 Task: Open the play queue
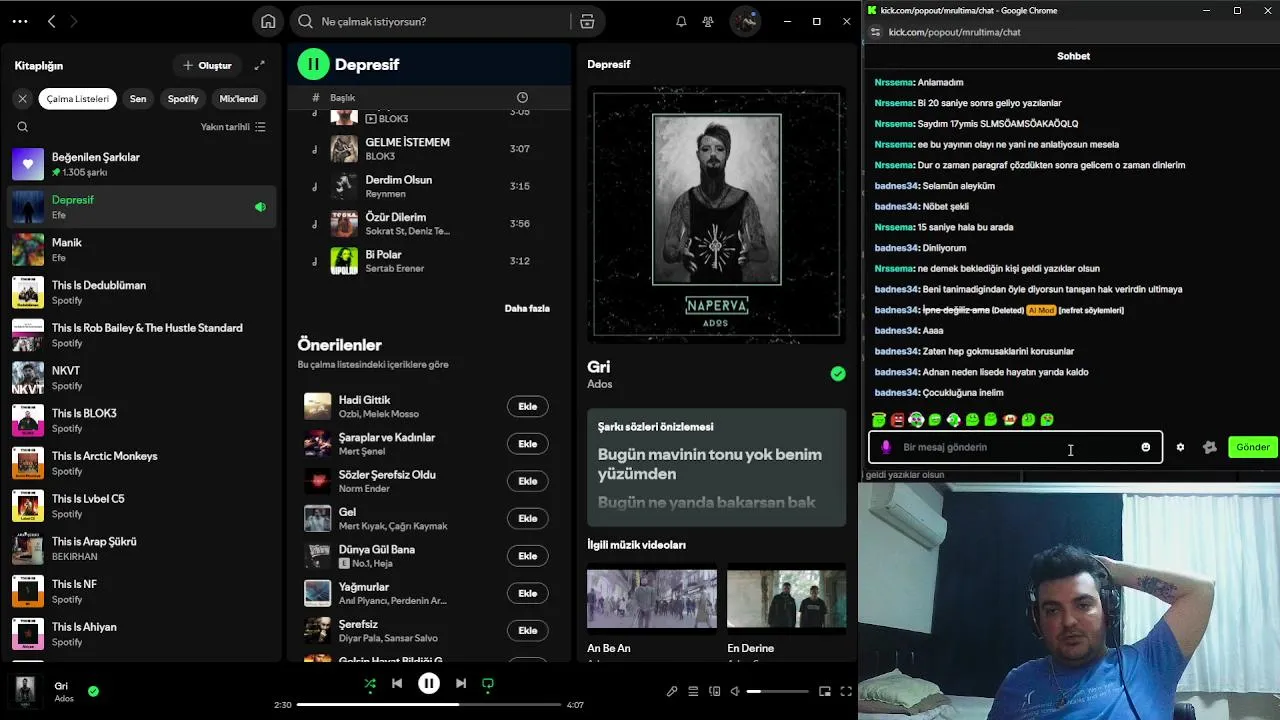[x=693, y=691]
